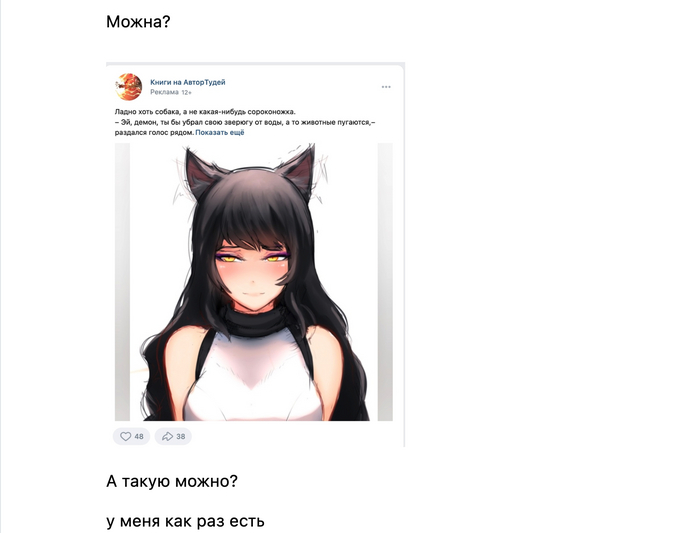Click the А такую можно? text line
This screenshot has width=700, height=533.
pyautogui.click(x=172, y=481)
